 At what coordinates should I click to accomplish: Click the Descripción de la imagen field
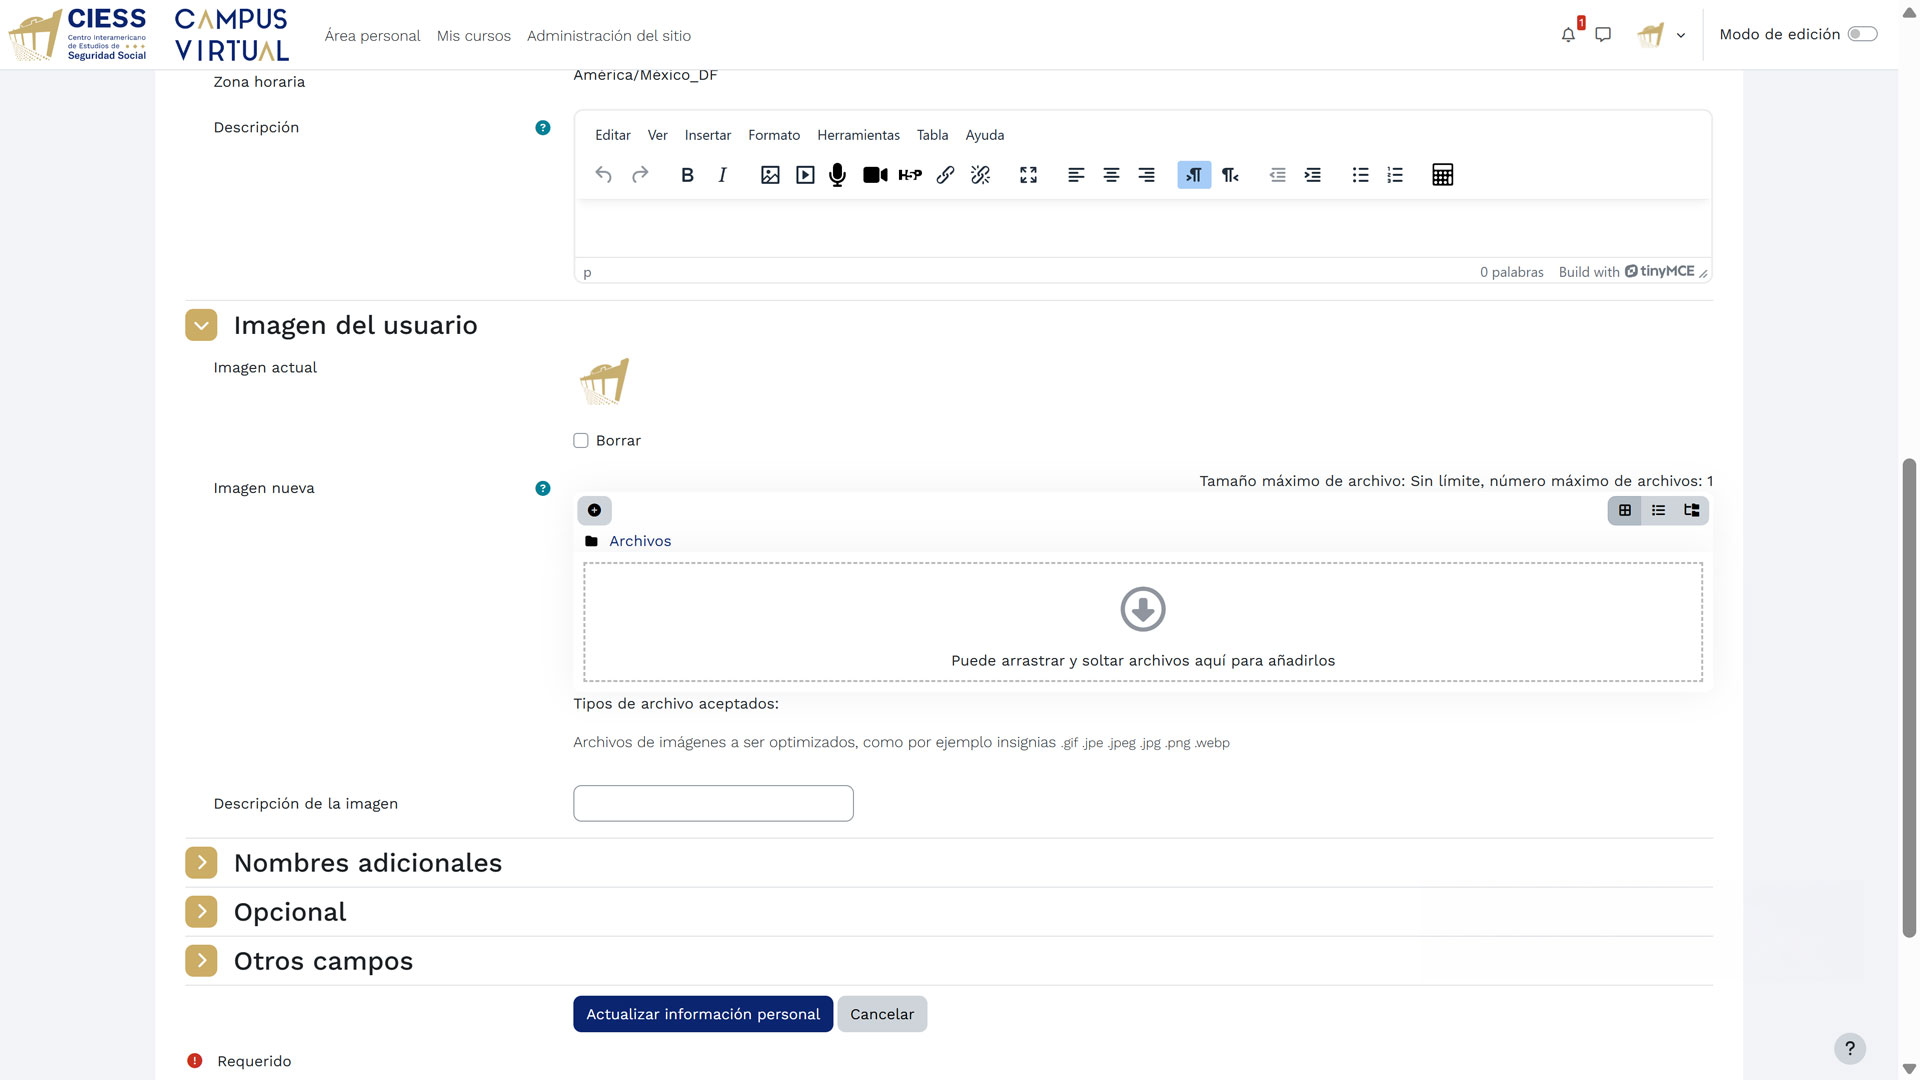click(713, 804)
